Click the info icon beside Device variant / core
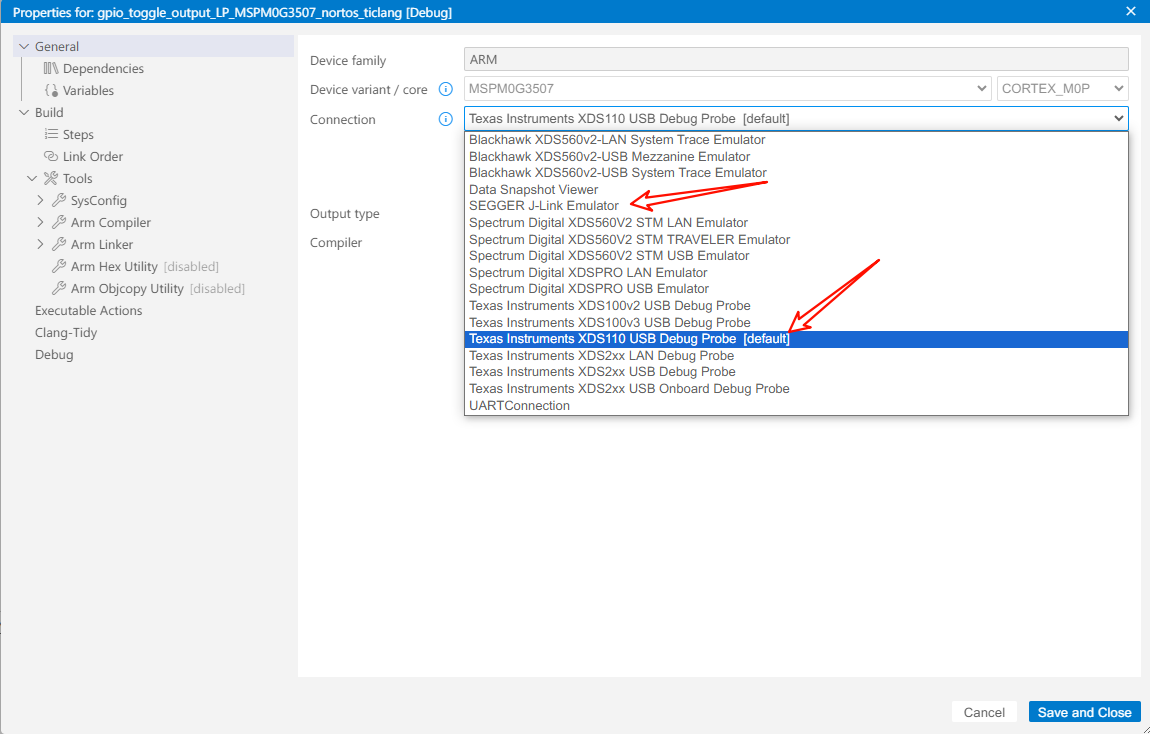This screenshot has height=734, width=1150. pyautogui.click(x=445, y=89)
